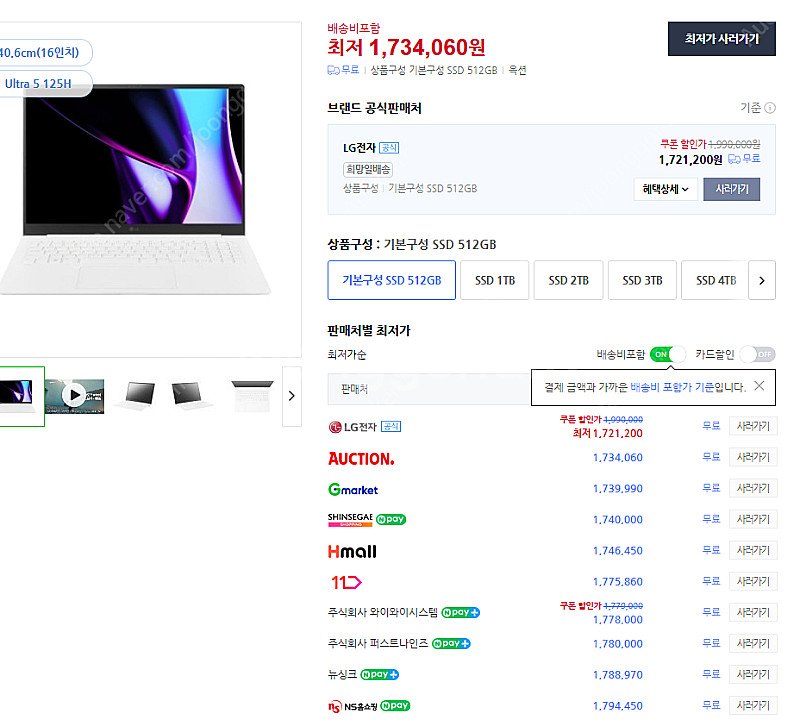Select the SSD 1TB option
The width and height of the screenshot is (800, 726).
click(x=494, y=280)
